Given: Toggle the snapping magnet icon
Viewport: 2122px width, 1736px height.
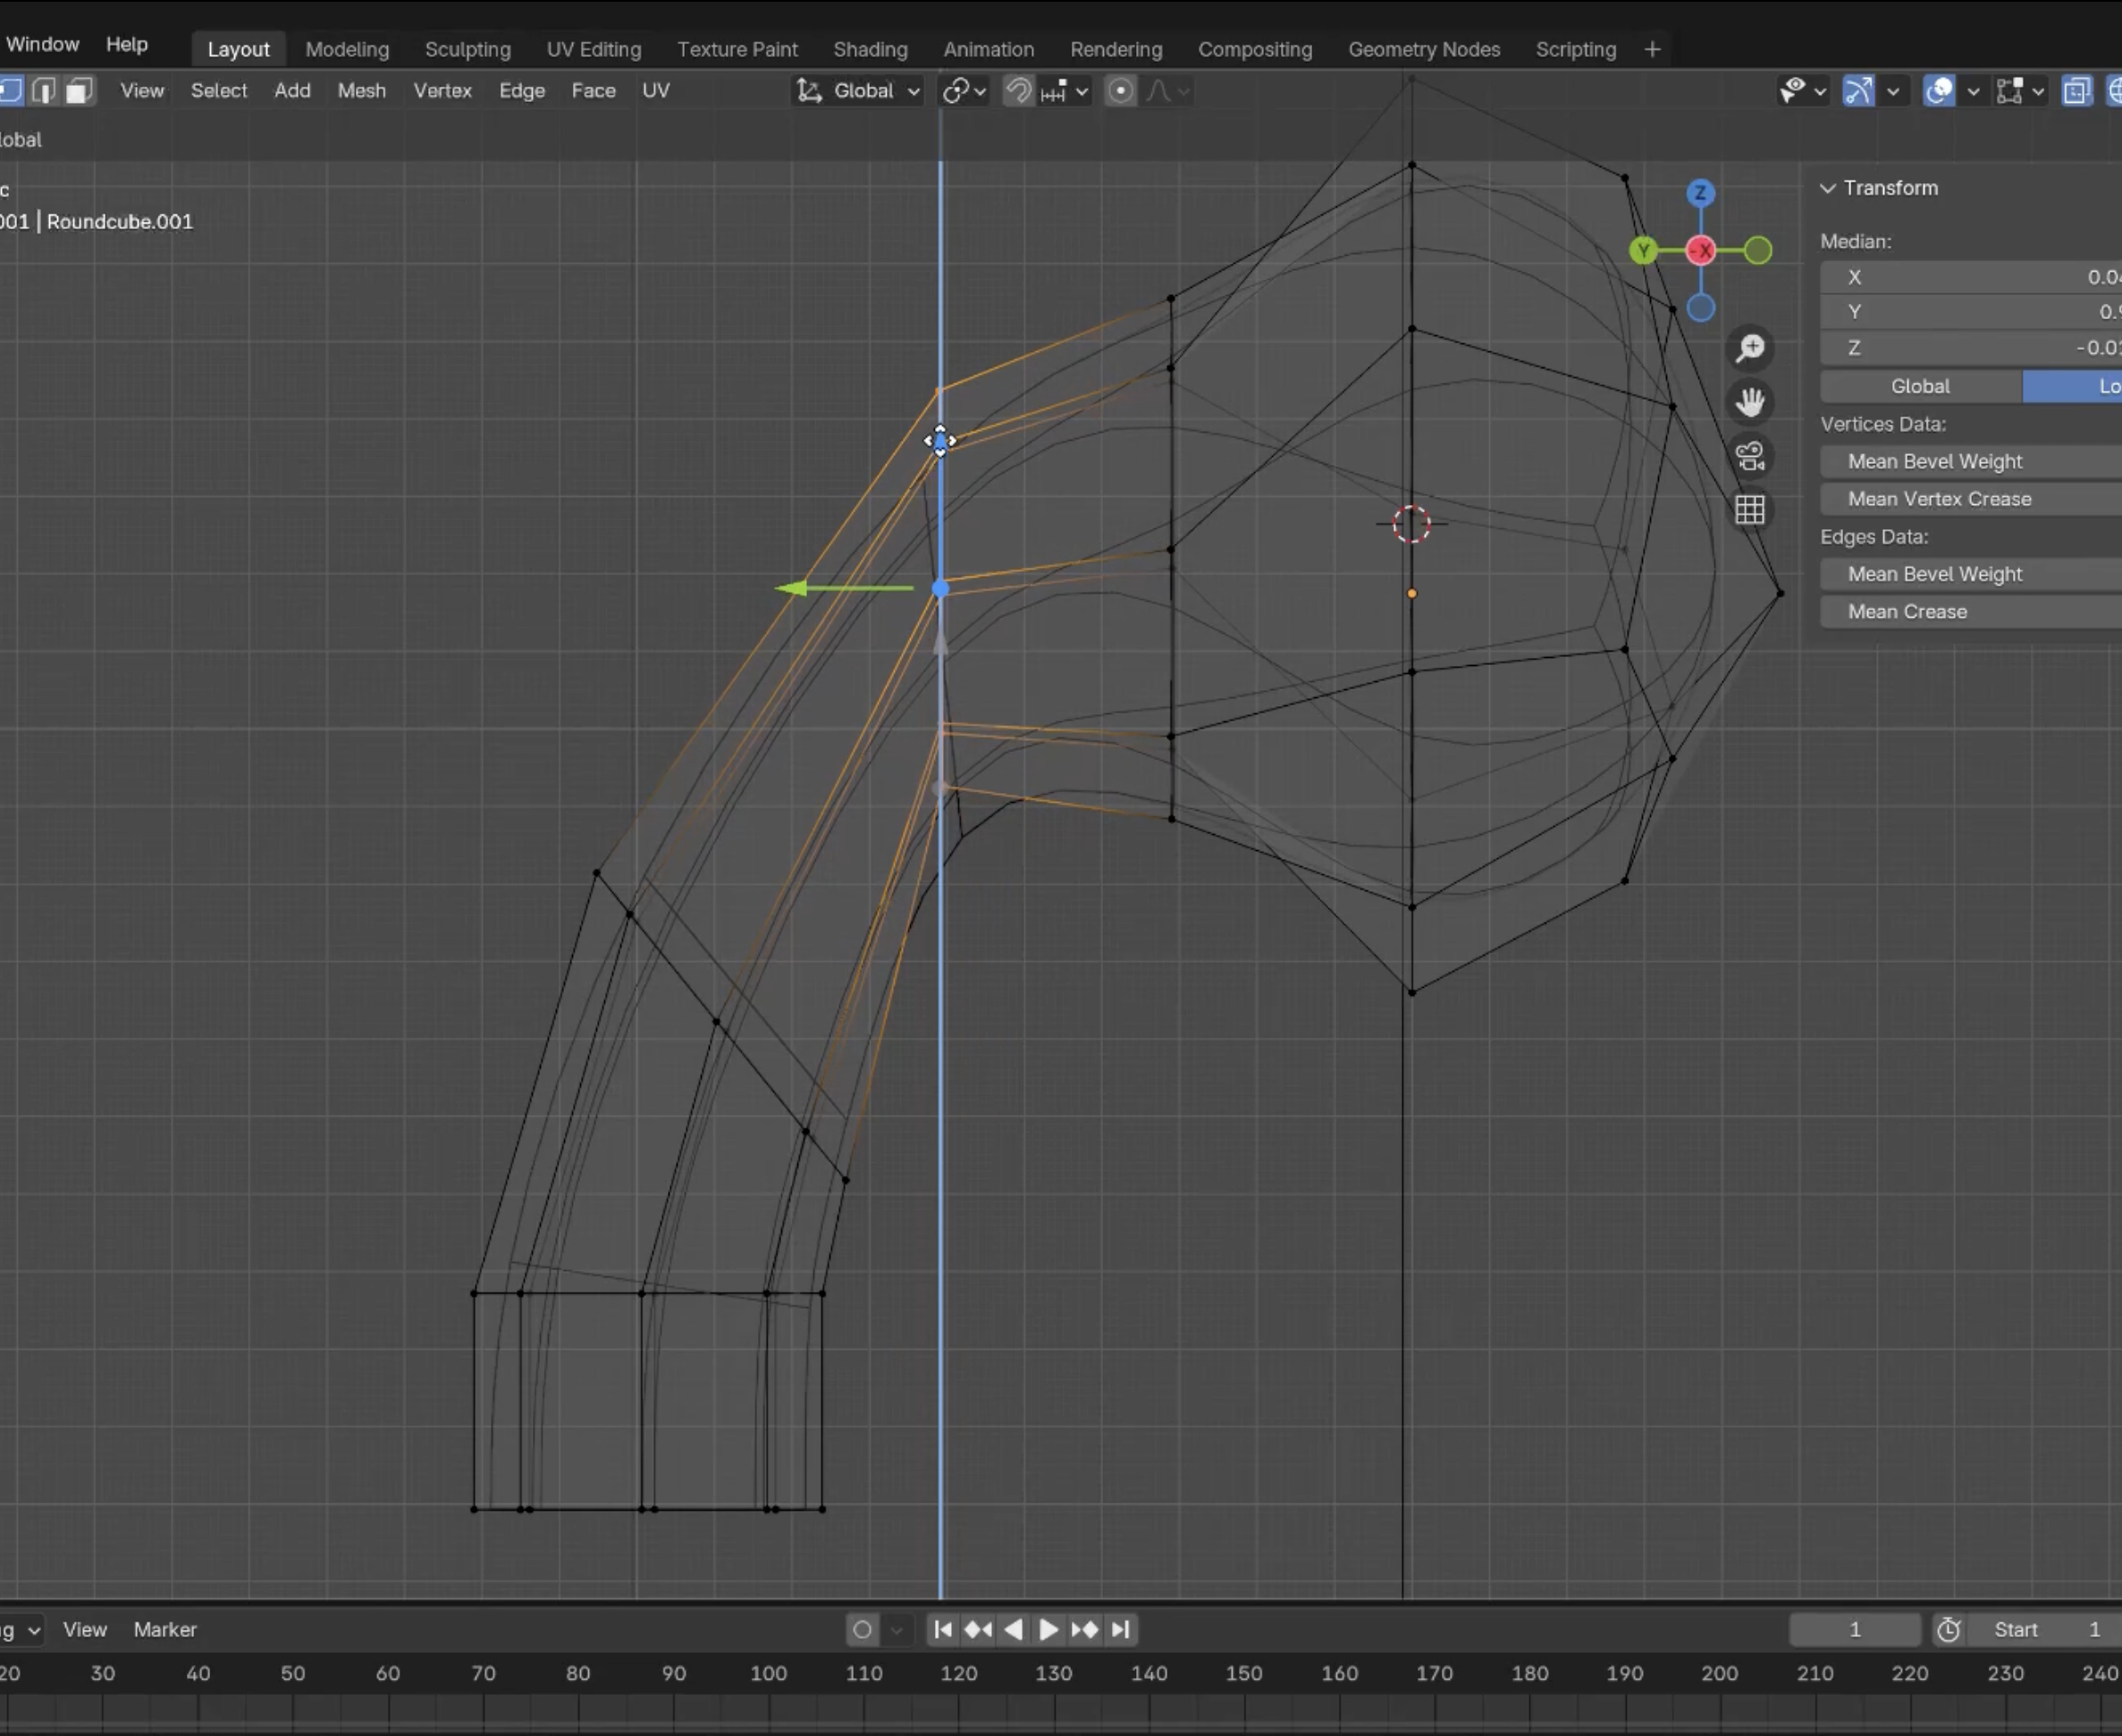Looking at the screenshot, I should tap(1018, 91).
